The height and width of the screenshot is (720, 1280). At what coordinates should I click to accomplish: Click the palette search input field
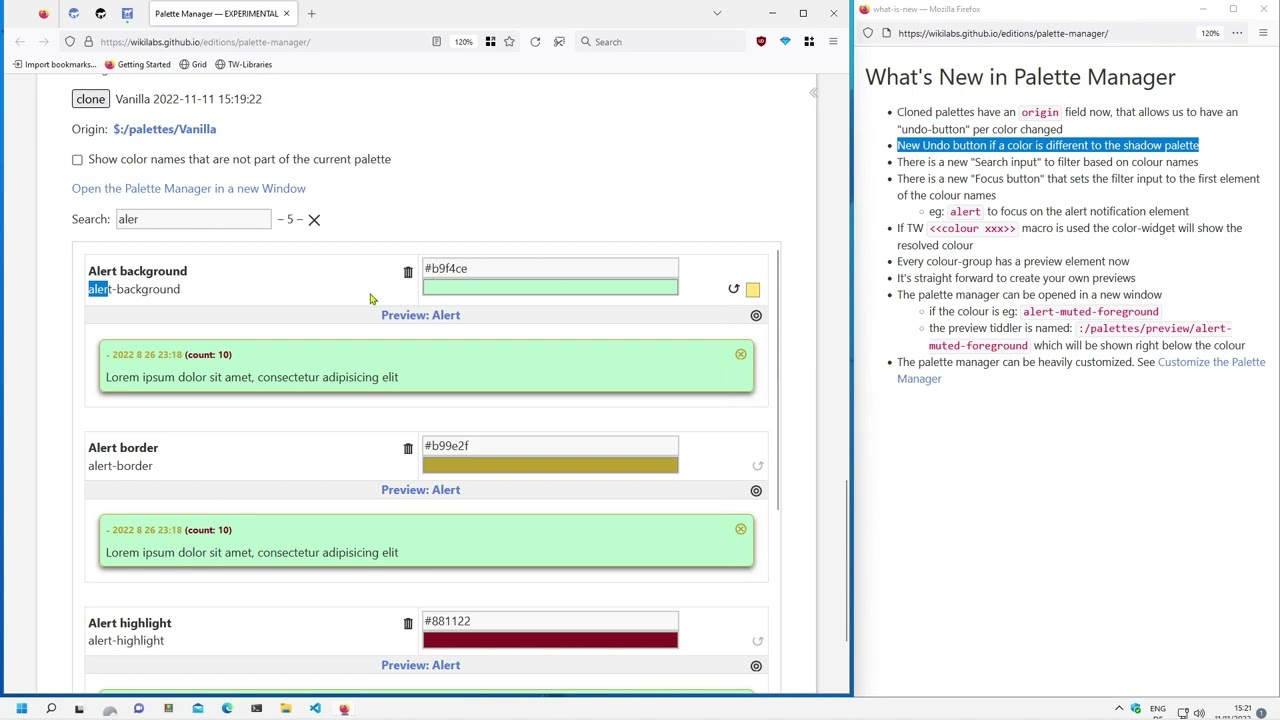click(192, 219)
